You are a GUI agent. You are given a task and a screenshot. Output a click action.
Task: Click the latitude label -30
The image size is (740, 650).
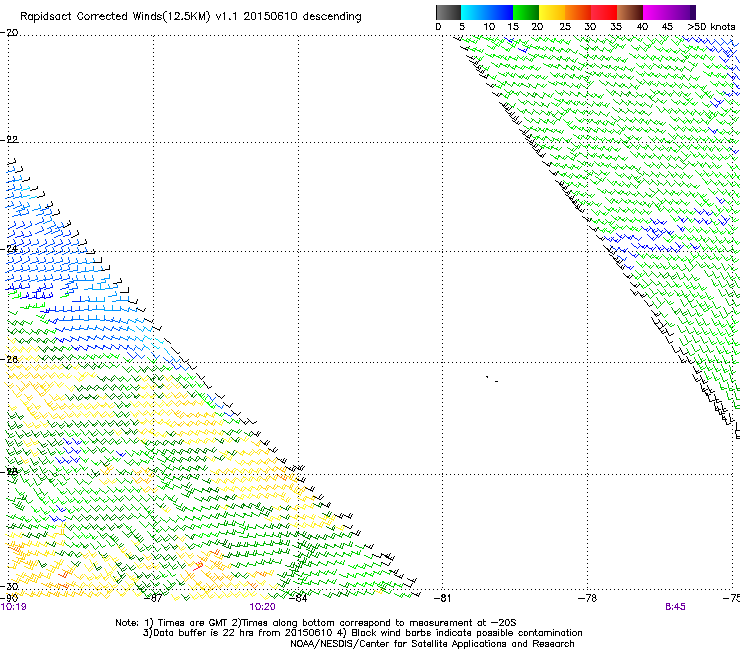click(9, 586)
